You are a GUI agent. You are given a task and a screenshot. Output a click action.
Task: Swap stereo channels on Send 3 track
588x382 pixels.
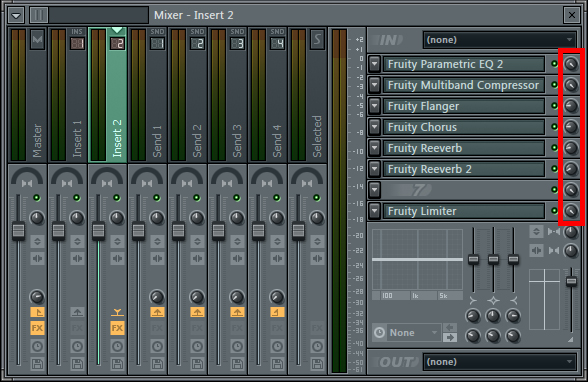(x=237, y=258)
